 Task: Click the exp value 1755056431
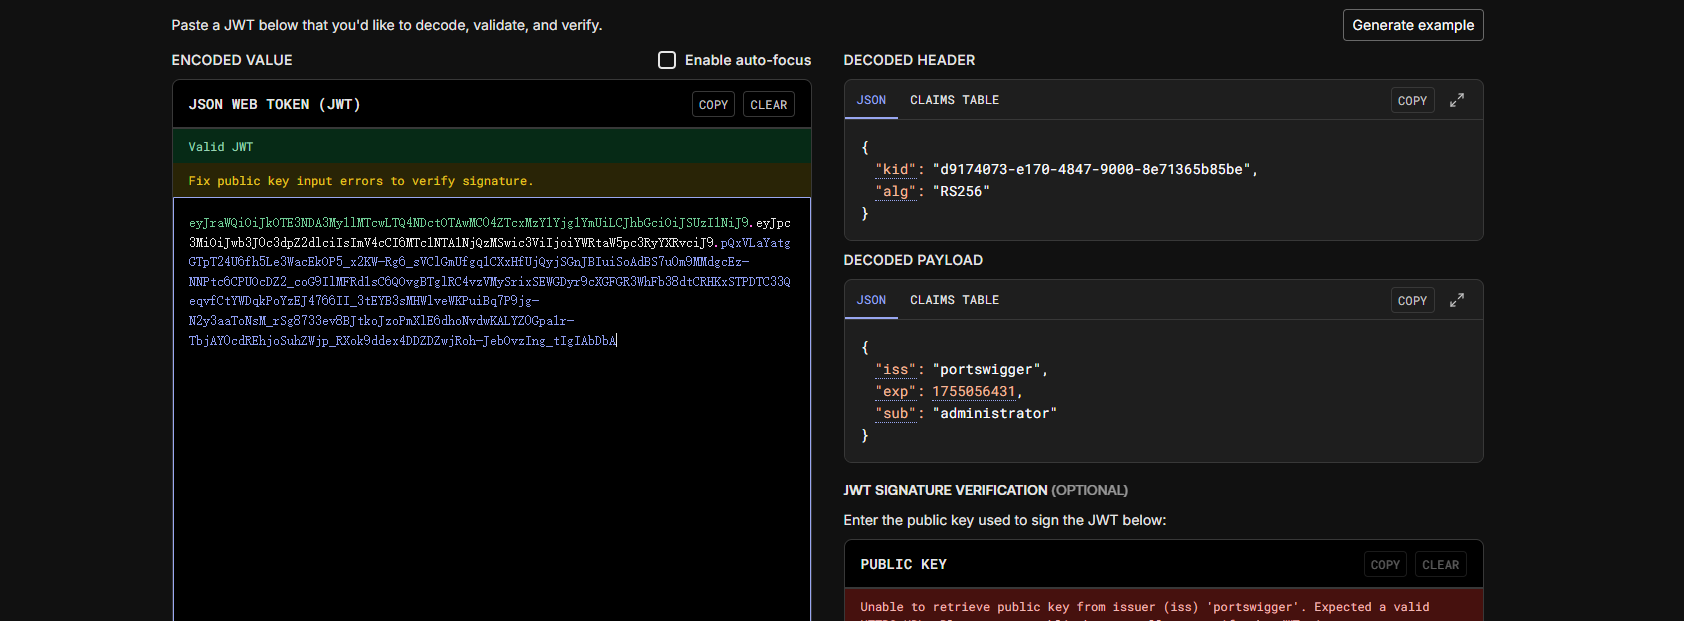coord(973,392)
